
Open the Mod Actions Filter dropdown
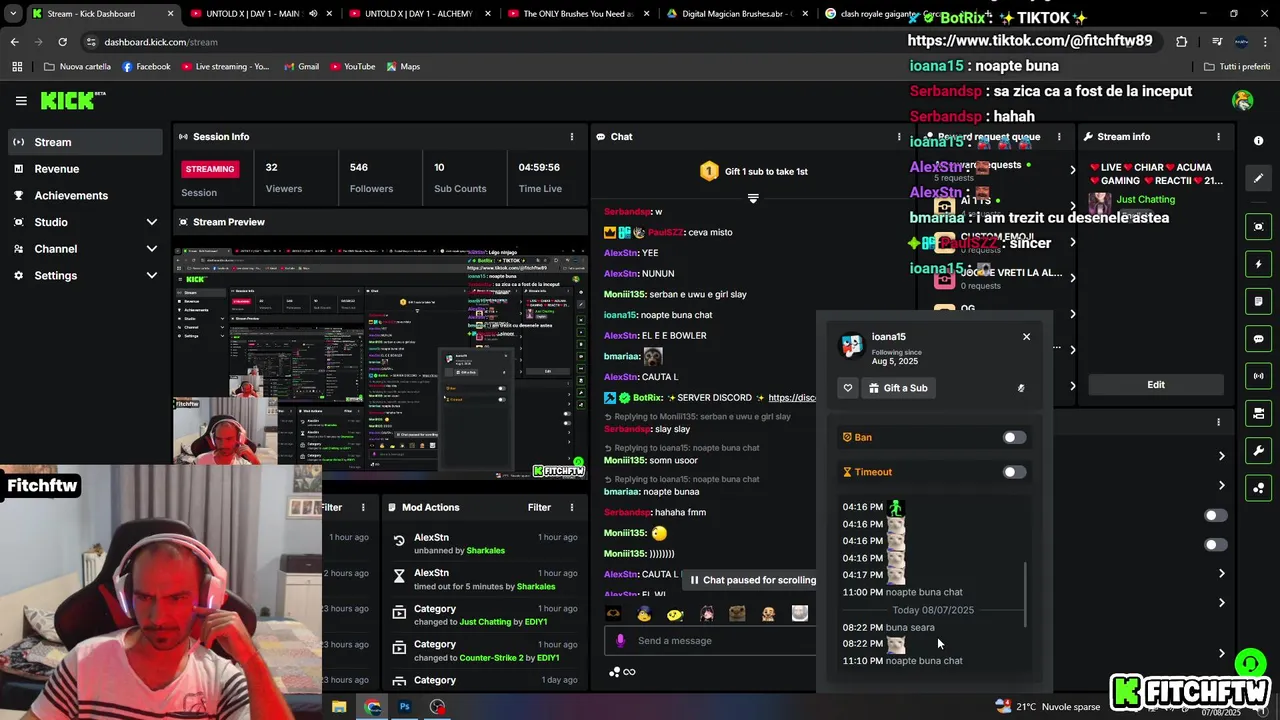point(539,507)
